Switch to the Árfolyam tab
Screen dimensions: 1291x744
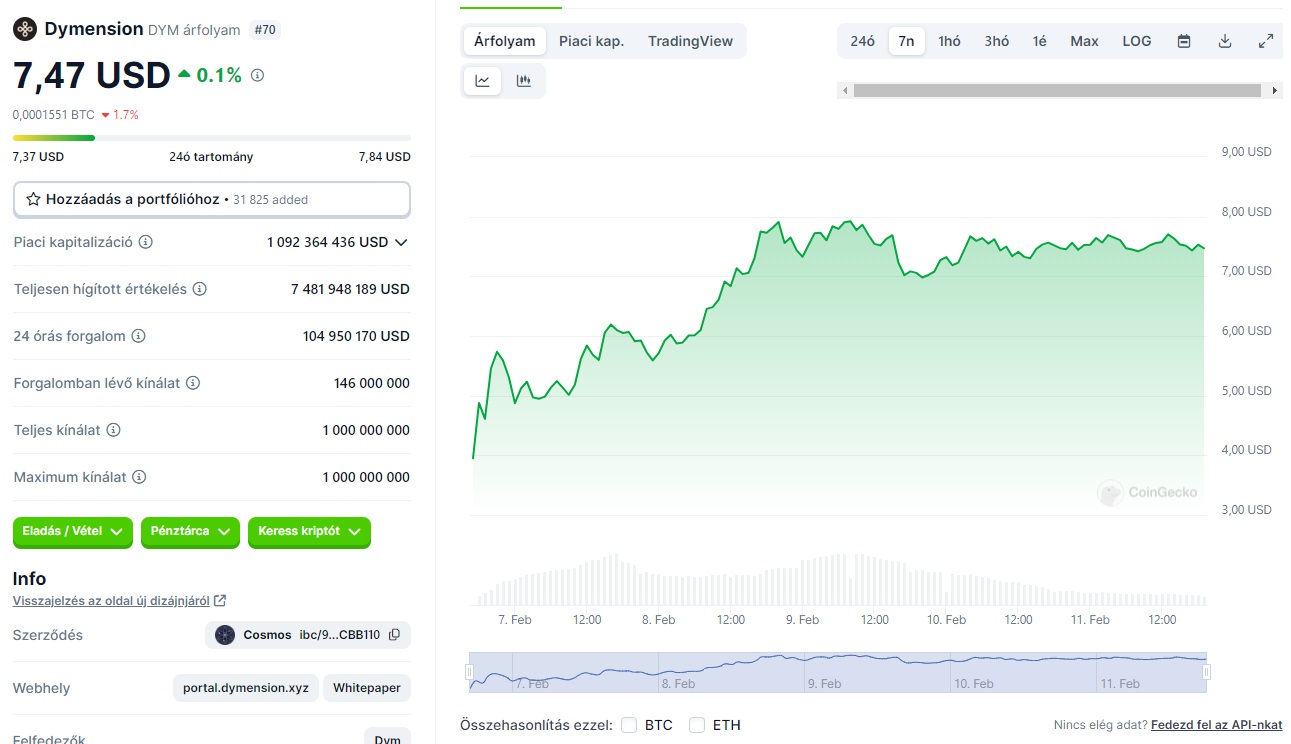[505, 41]
